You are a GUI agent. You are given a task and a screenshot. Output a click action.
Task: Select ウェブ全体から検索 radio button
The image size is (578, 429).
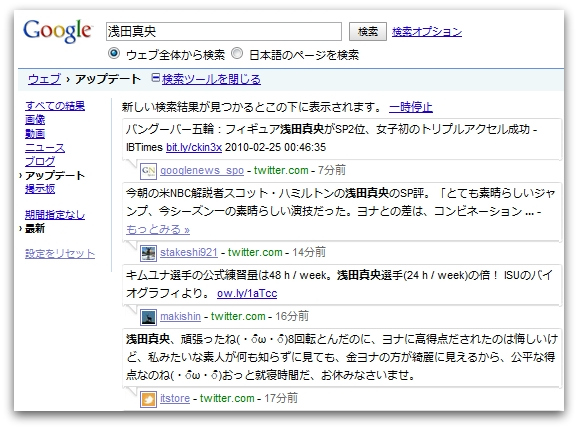[x=114, y=53]
